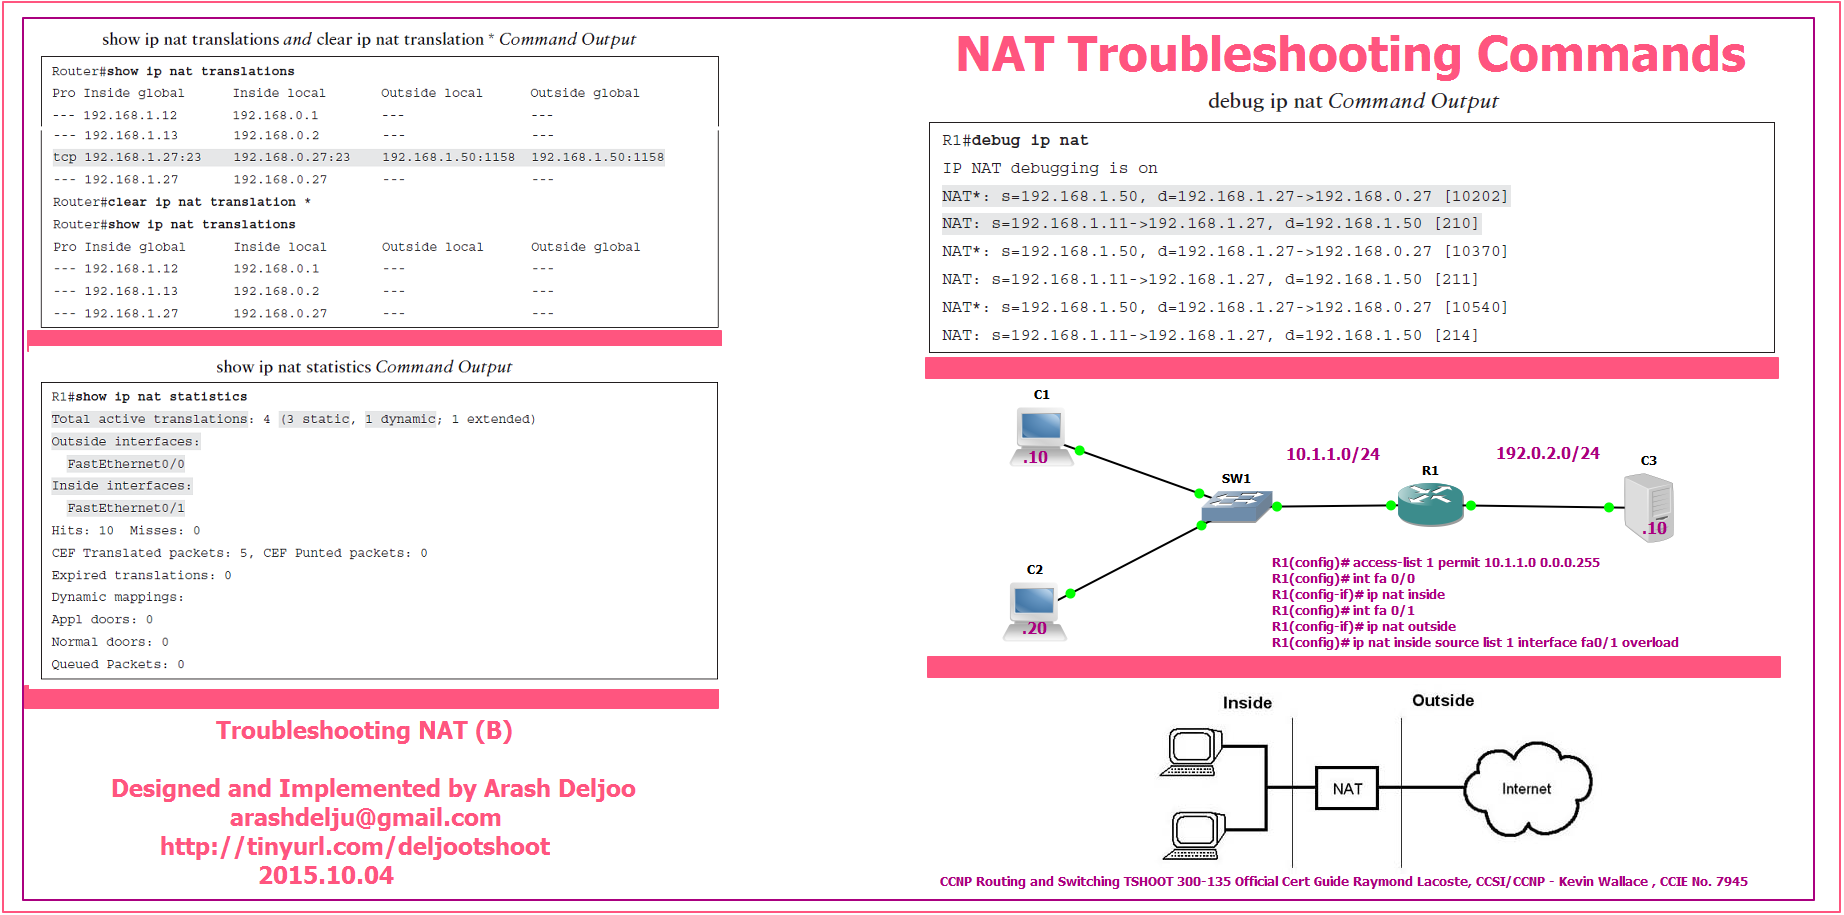Click the 'Troubleshooting NAT (B)' heading
1844x915 pixels.
pos(364,731)
